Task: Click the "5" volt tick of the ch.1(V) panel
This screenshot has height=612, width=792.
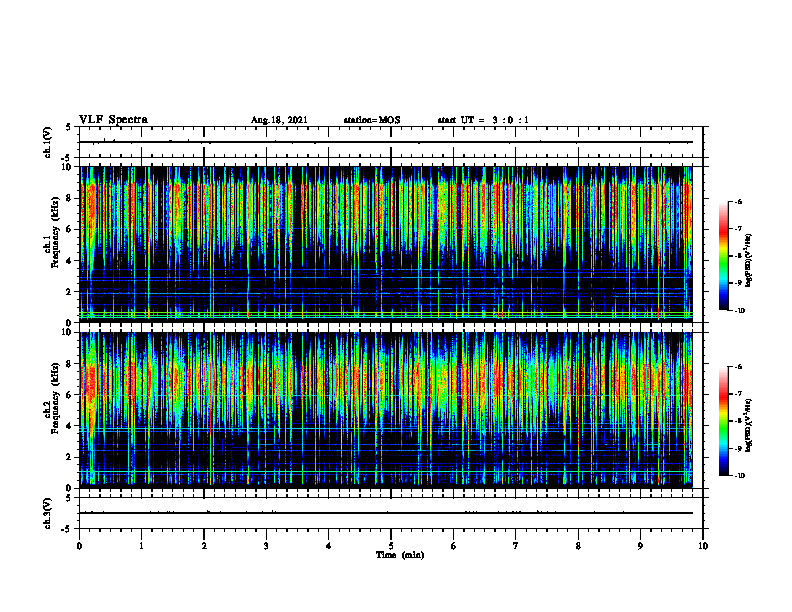Action: click(69, 127)
